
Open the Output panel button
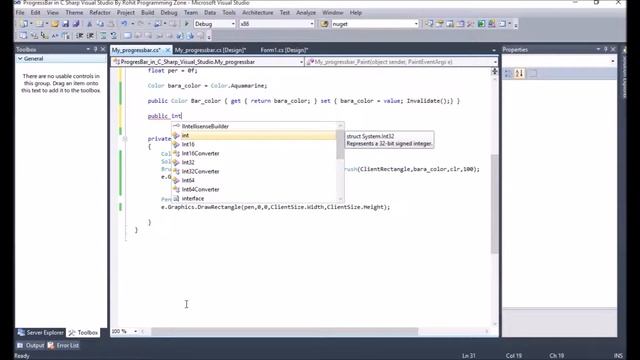(x=31, y=346)
